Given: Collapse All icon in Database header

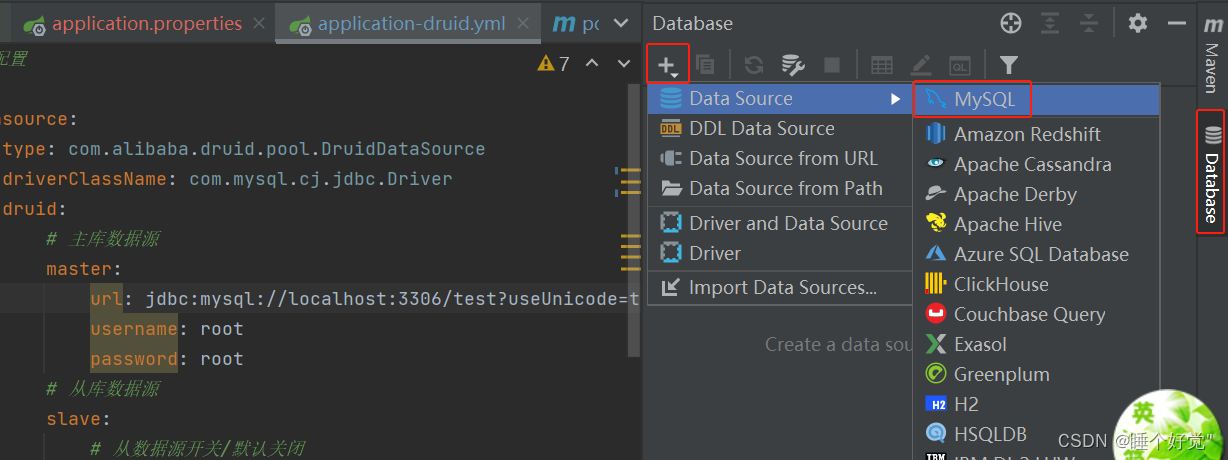Looking at the screenshot, I should coord(1089,23).
